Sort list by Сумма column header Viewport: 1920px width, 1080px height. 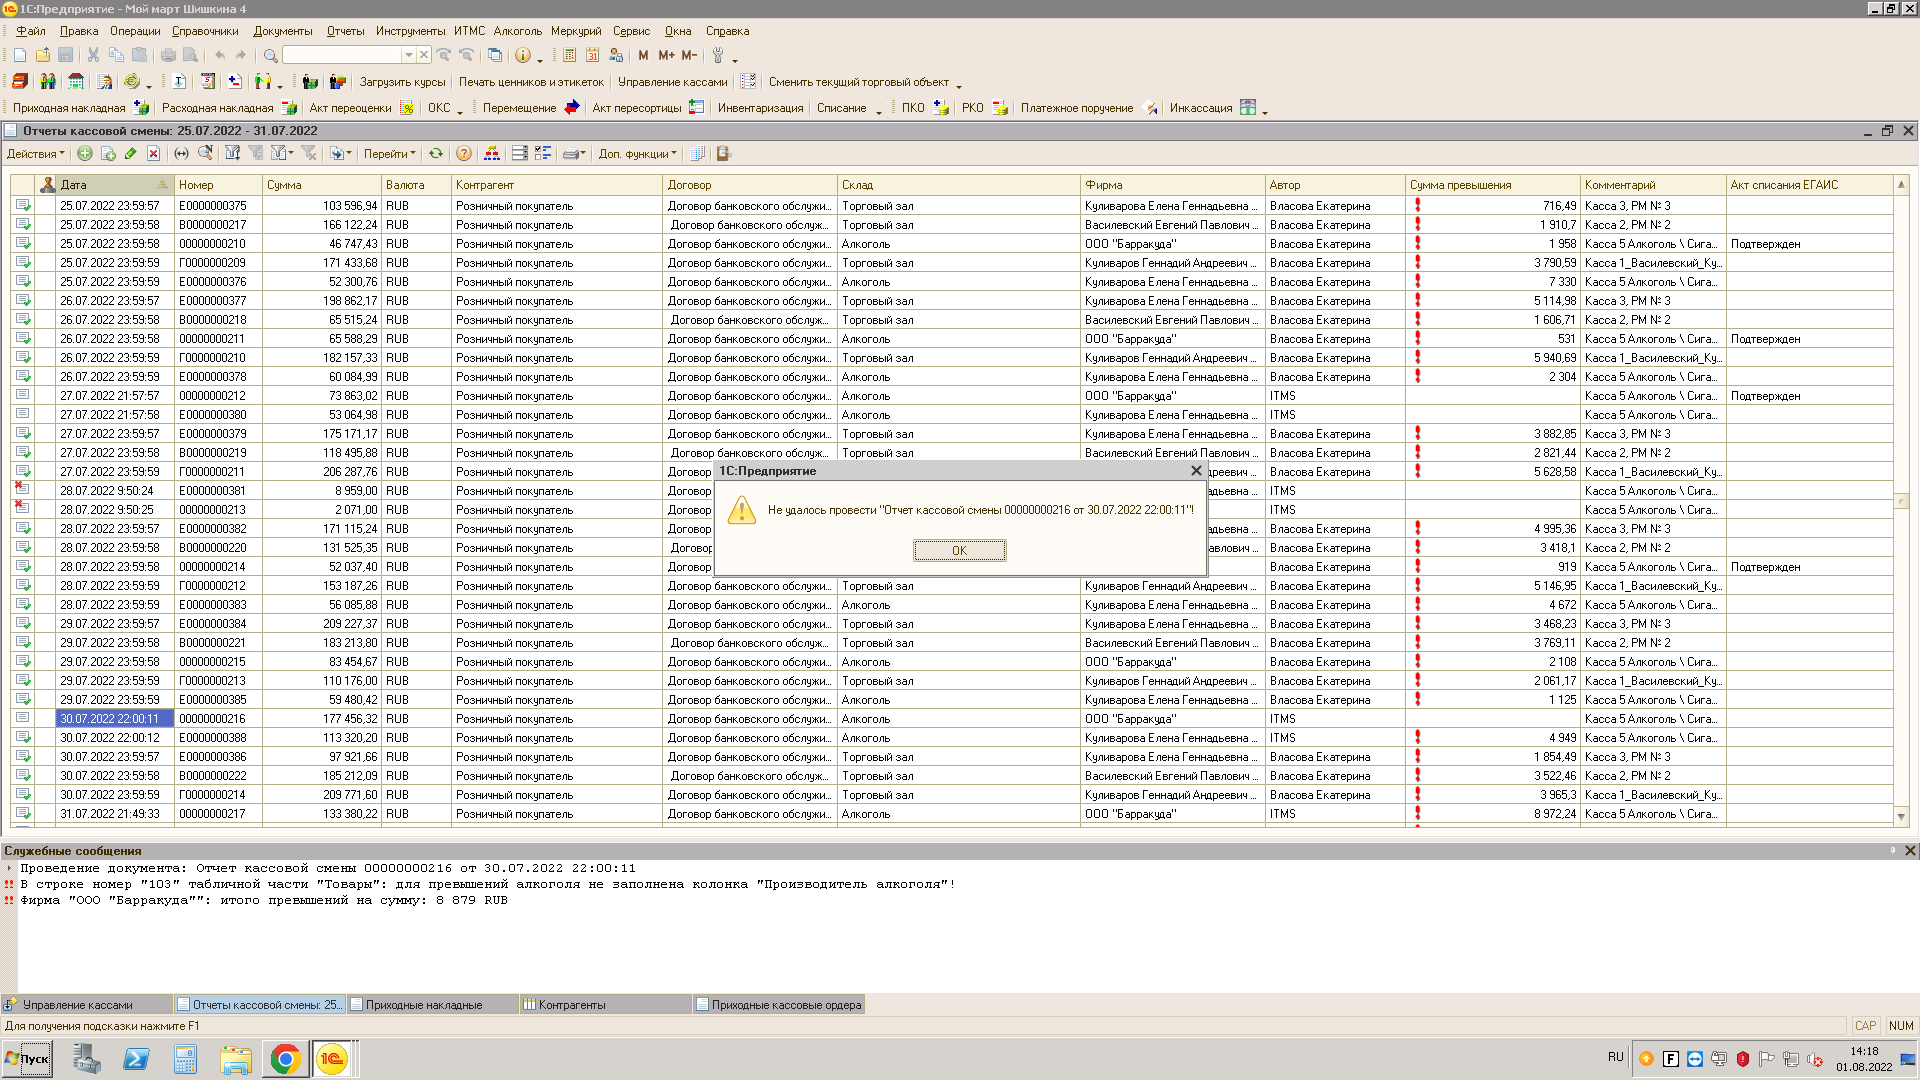320,185
